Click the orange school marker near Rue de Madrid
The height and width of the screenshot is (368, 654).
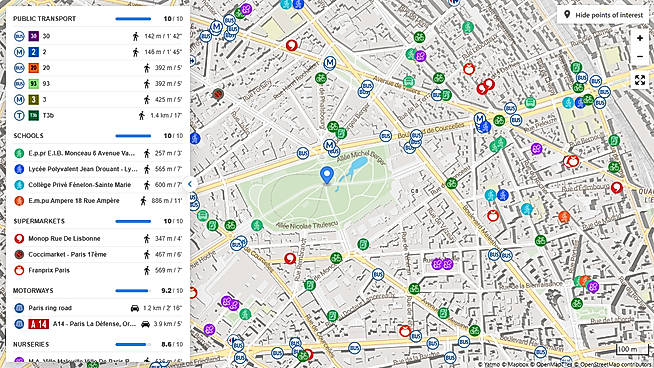[564, 217]
